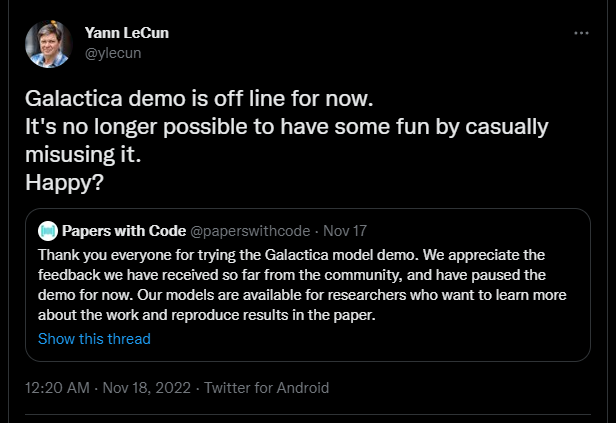Viewport: 616px width, 423px height.
Task: Open Yann LeCun's display name link
Action: (127, 34)
